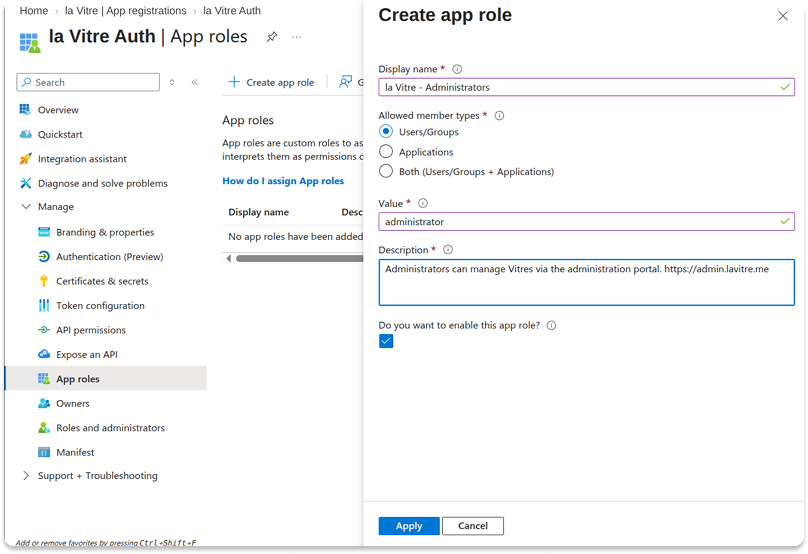Open Authentication (Preview) page
Viewport: 808px width, 554px height.
click(x=110, y=257)
